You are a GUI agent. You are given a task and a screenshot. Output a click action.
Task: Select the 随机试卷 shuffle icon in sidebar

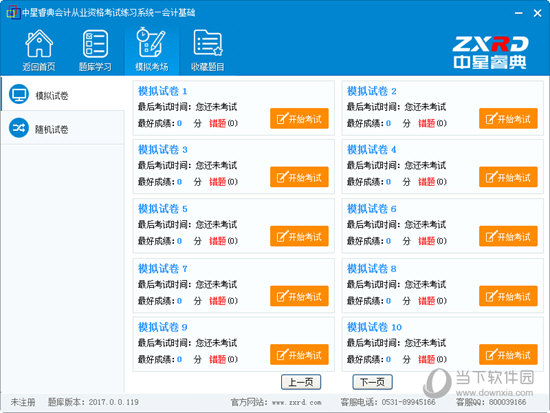pyautogui.click(x=19, y=128)
